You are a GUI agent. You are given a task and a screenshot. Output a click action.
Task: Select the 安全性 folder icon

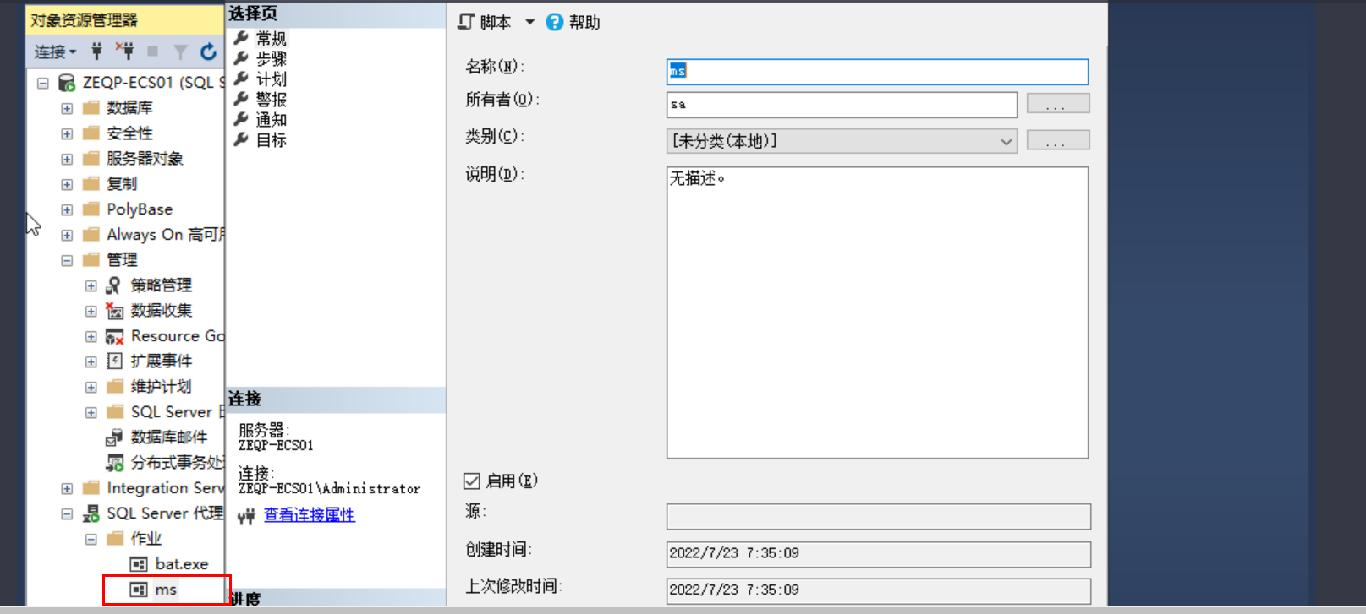(x=91, y=133)
